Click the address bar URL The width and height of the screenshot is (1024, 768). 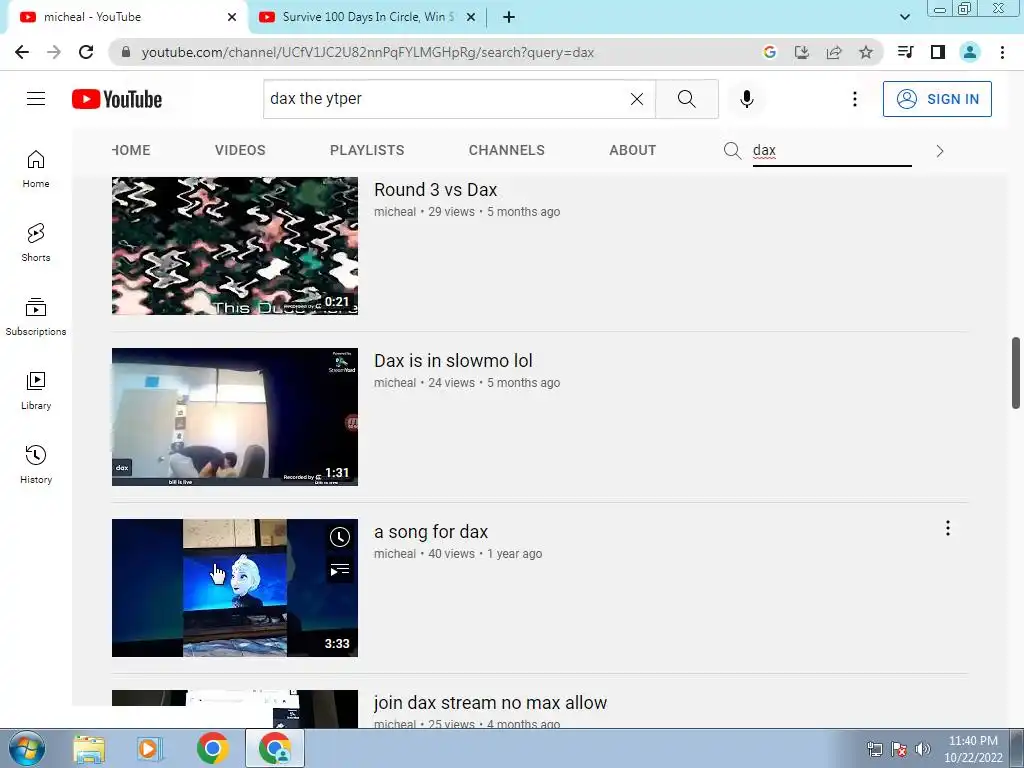(368, 52)
